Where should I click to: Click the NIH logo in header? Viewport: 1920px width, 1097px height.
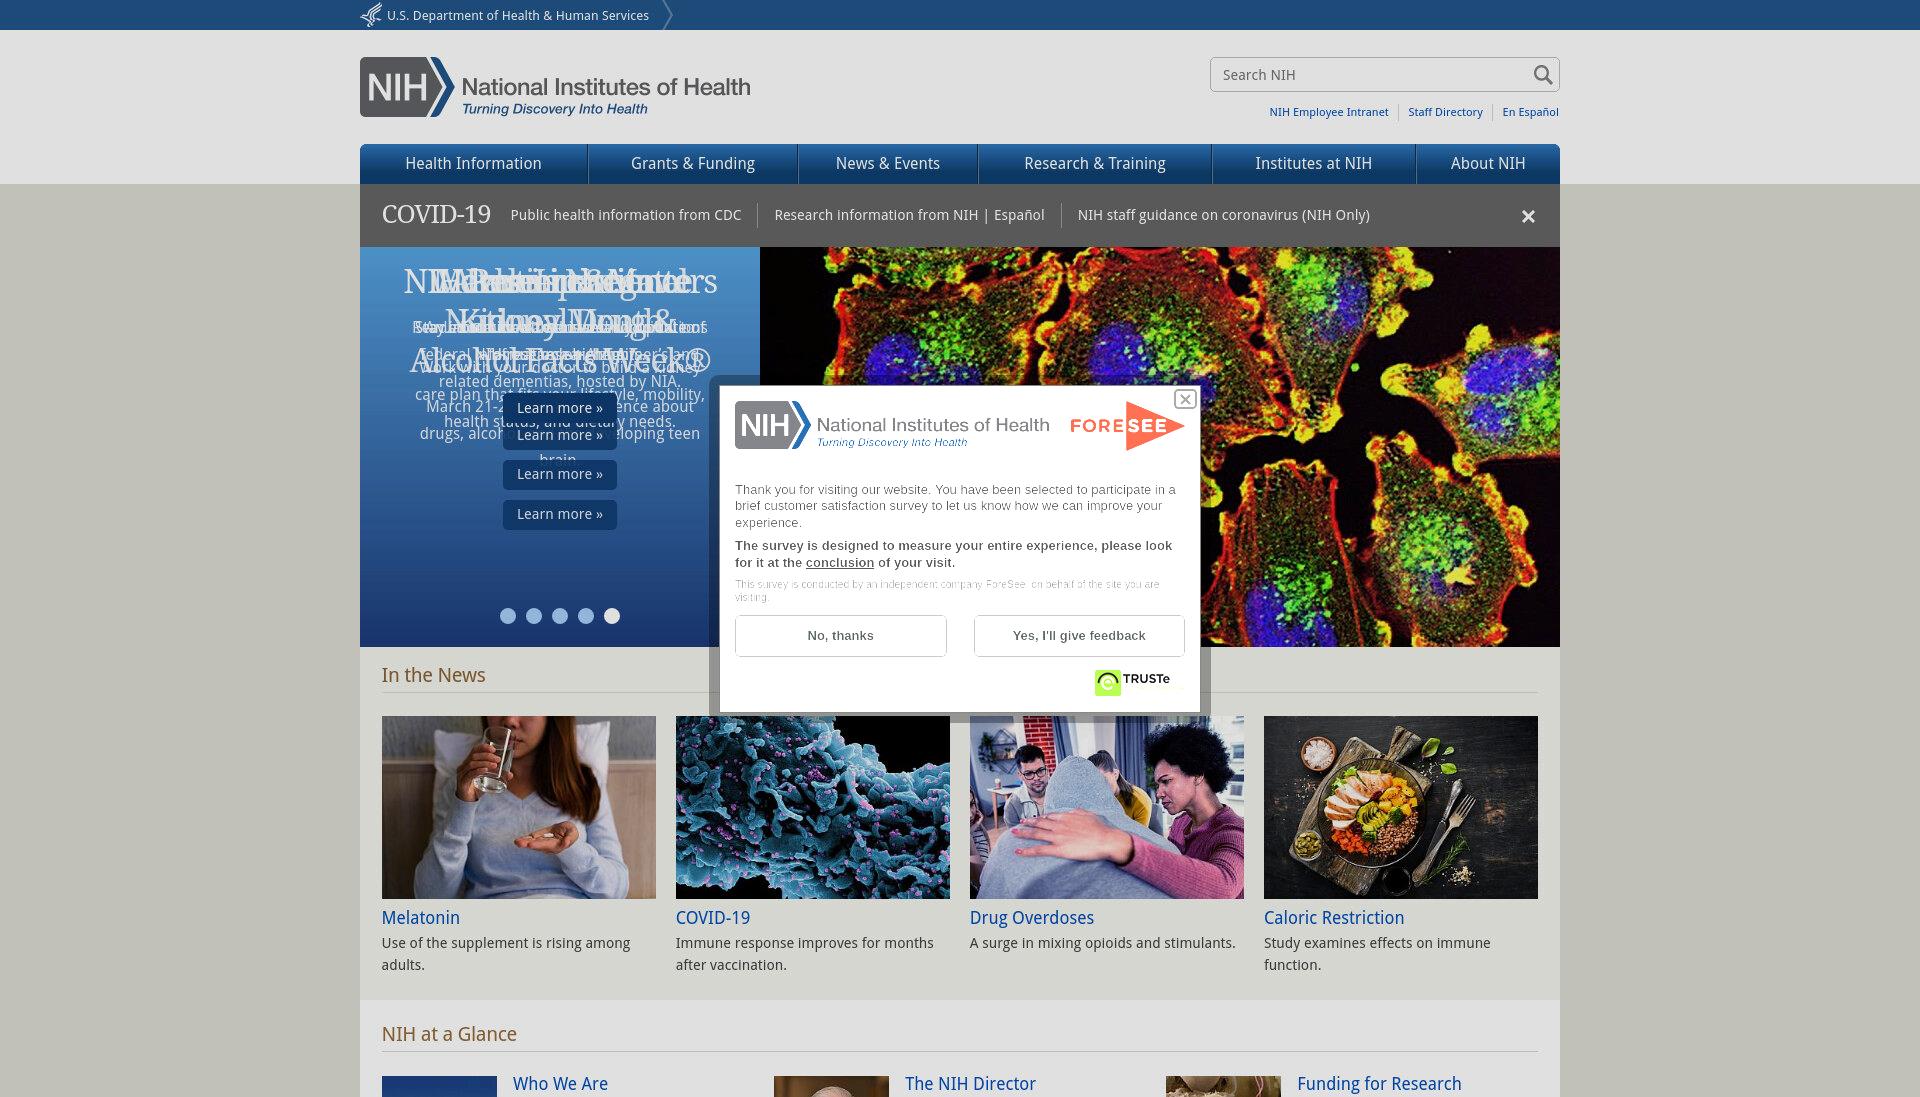[x=555, y=87]
